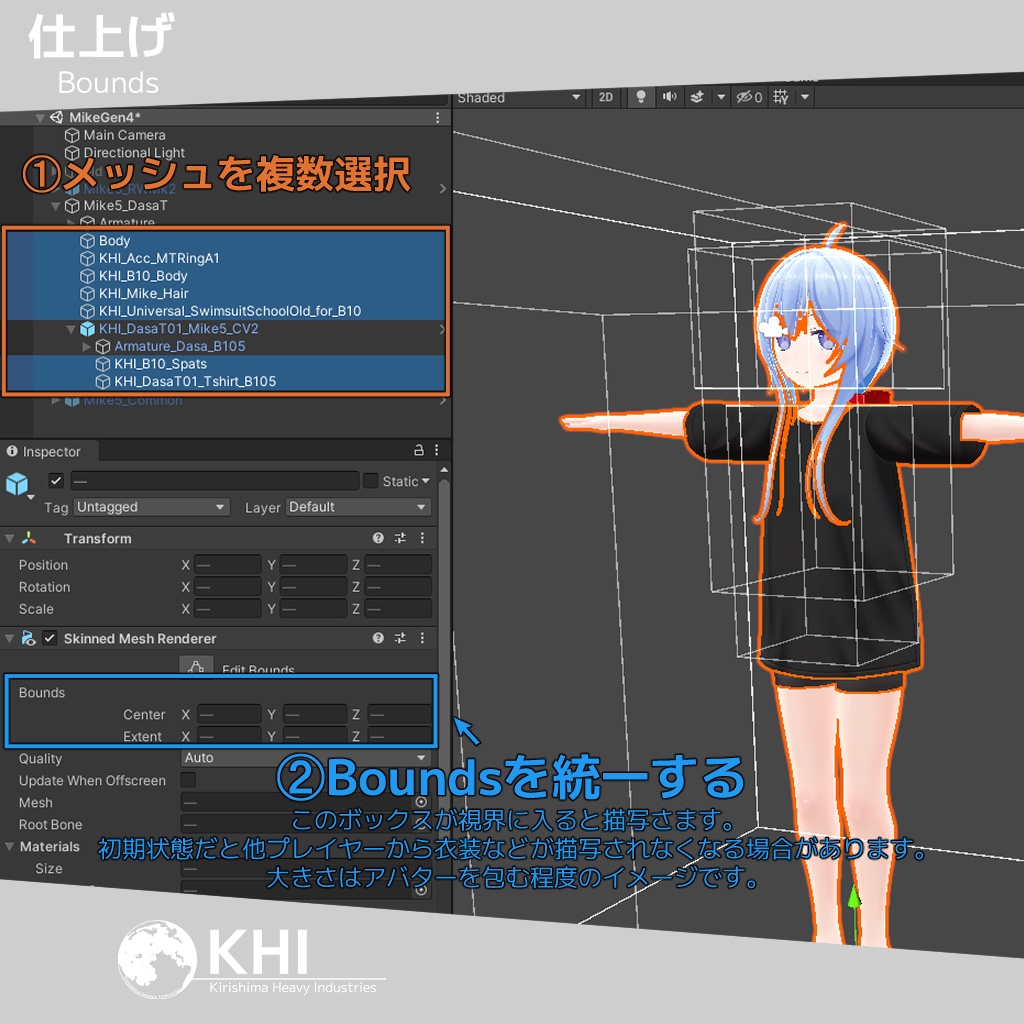The image size is (1024, 1024).
Task: Open the Transform three-dot menu
Action: [424, 538]
